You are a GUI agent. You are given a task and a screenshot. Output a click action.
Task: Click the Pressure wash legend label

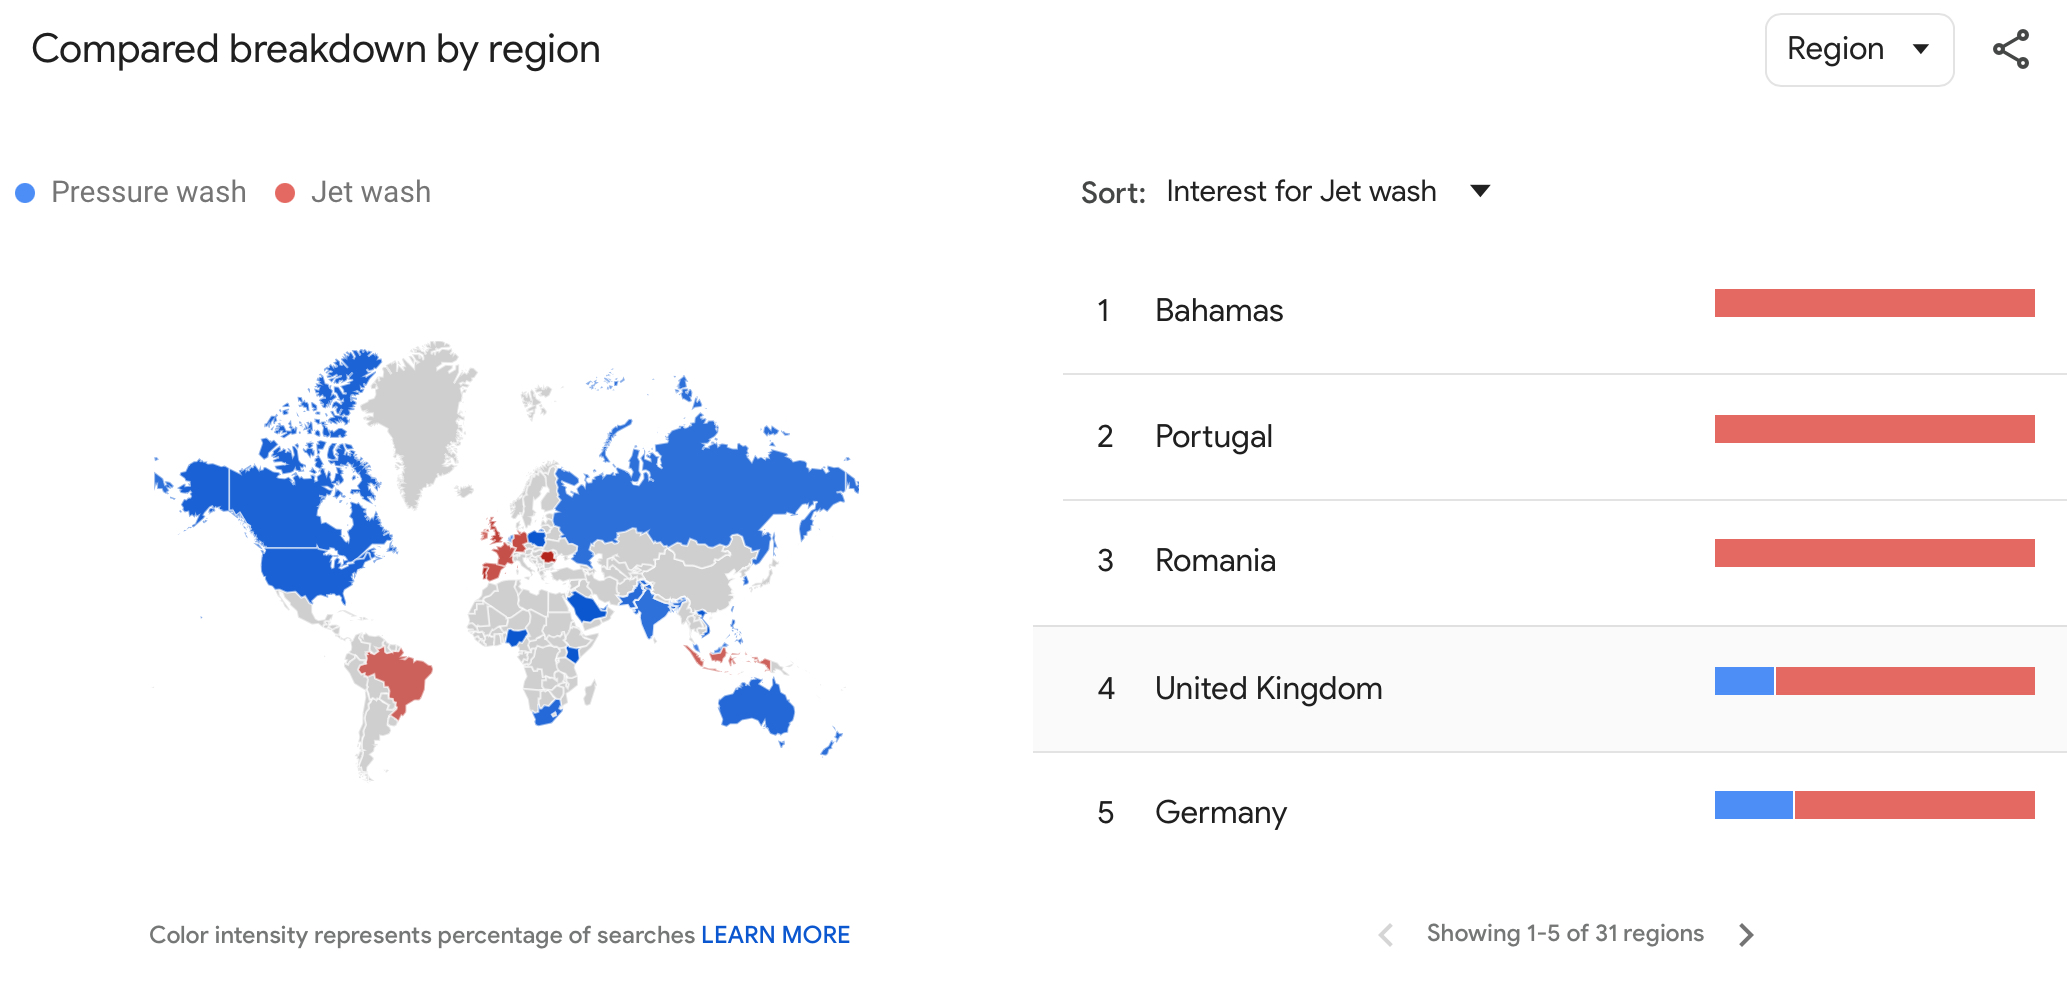(x=149, y=192)
